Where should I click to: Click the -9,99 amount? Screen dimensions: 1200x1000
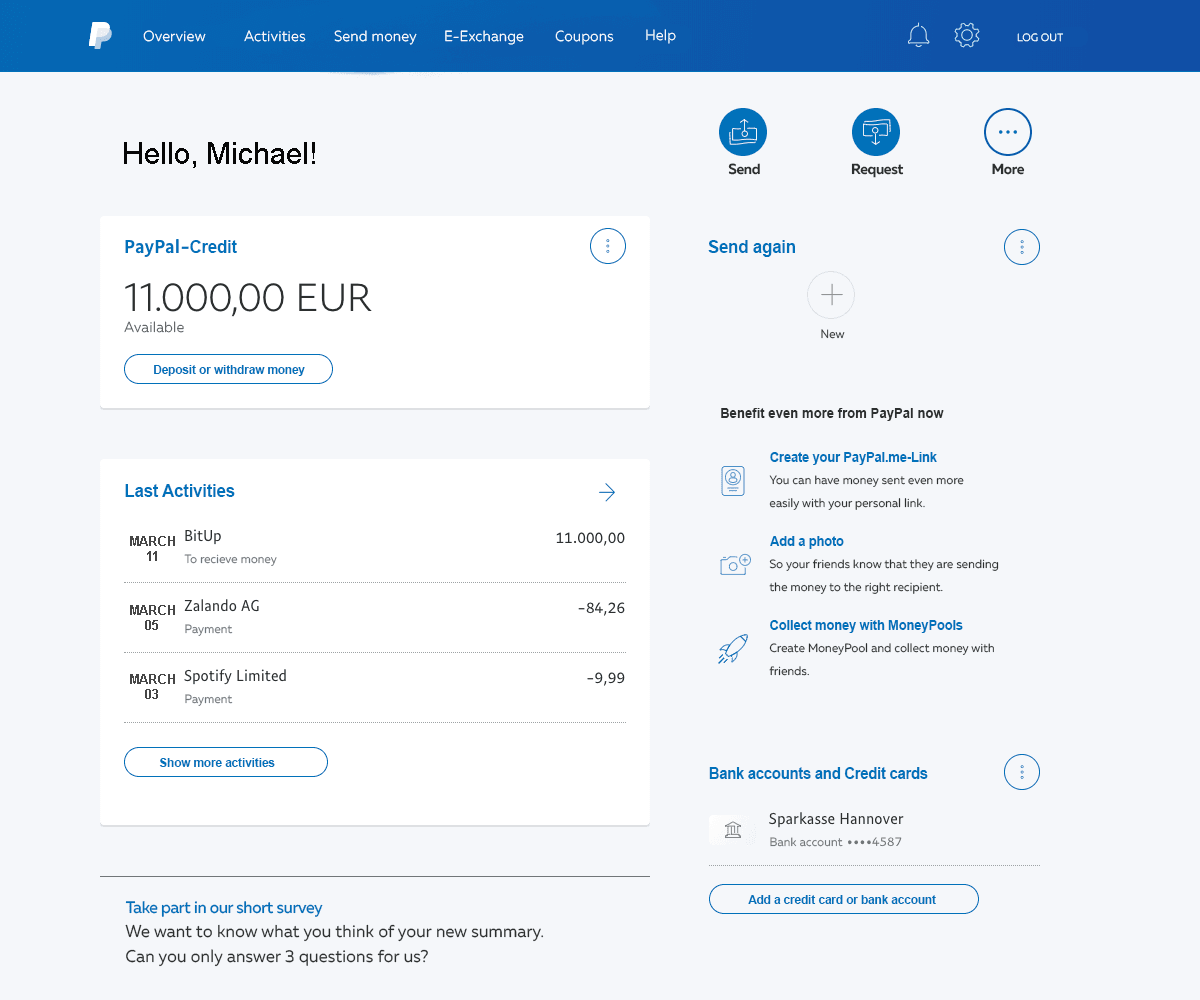pos(605,678)
